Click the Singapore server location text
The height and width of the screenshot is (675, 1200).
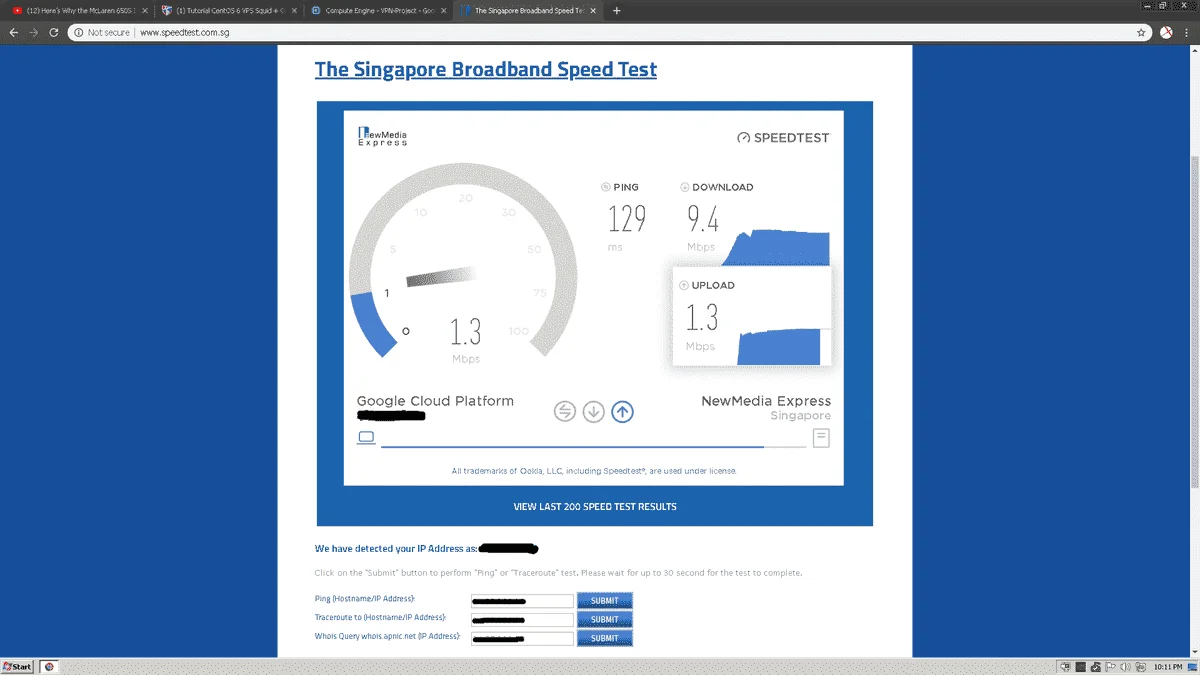click(800, 416)
